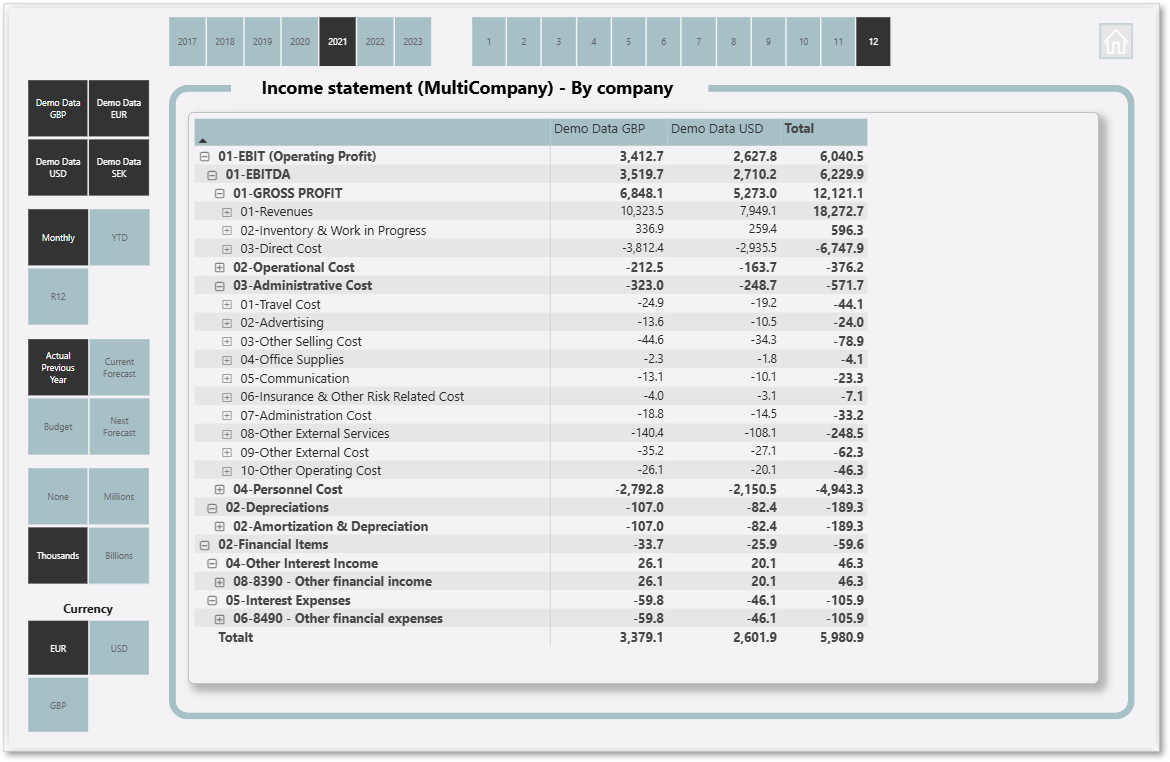Choose USD as currency
Viewport: 1170px width, 762px height.
pyautogui.click(x=119, y=648)
